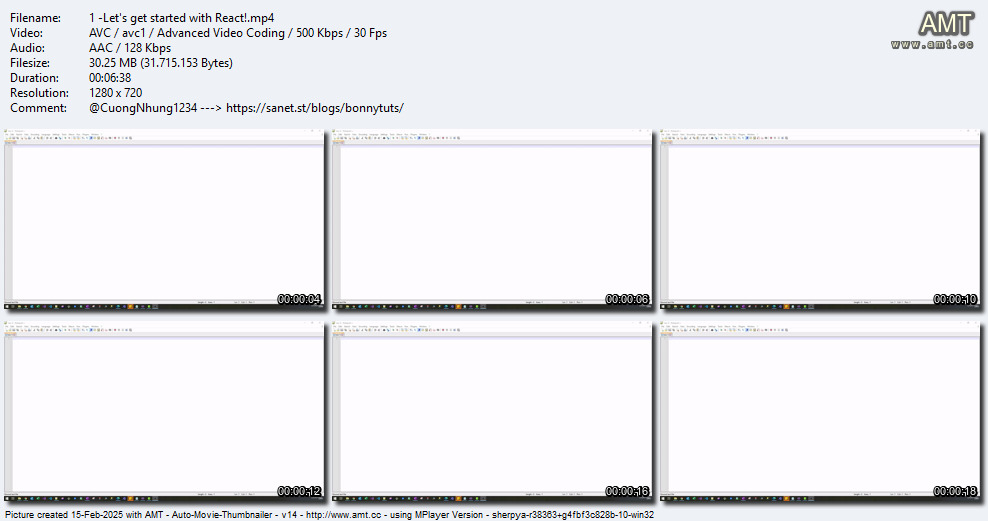Select the thumbnail frame at 00:00:10
Image resolution: width=988 pixels, height=521 pixels.
820,219
